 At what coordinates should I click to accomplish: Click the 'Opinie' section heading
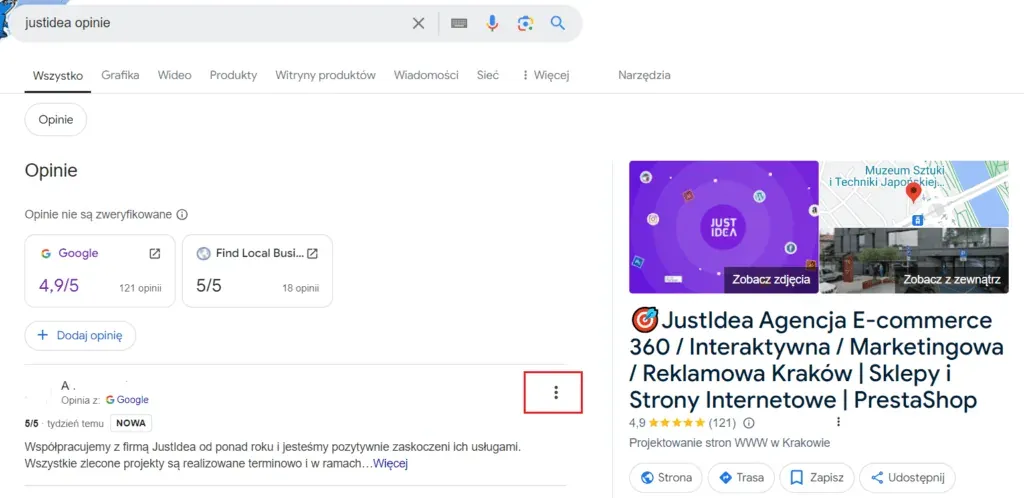(x=51, y=171)
